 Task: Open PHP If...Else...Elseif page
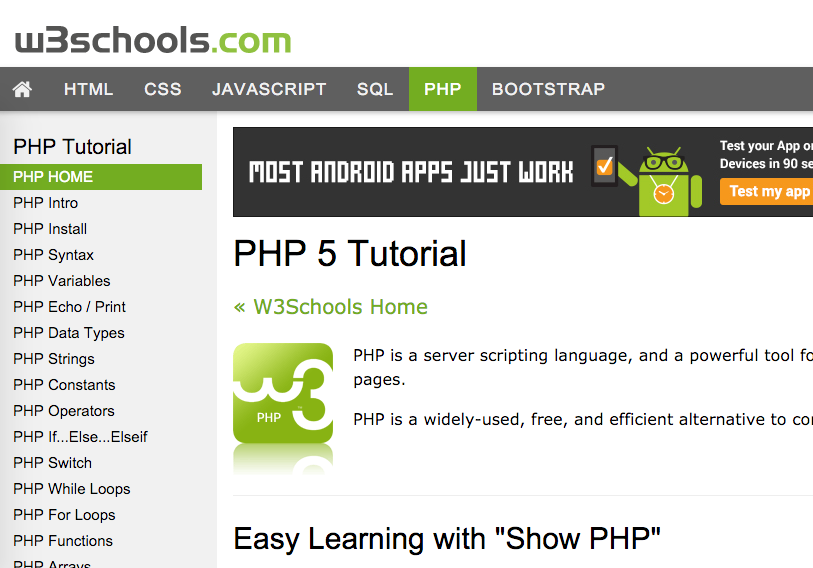(x=80, y=436)
